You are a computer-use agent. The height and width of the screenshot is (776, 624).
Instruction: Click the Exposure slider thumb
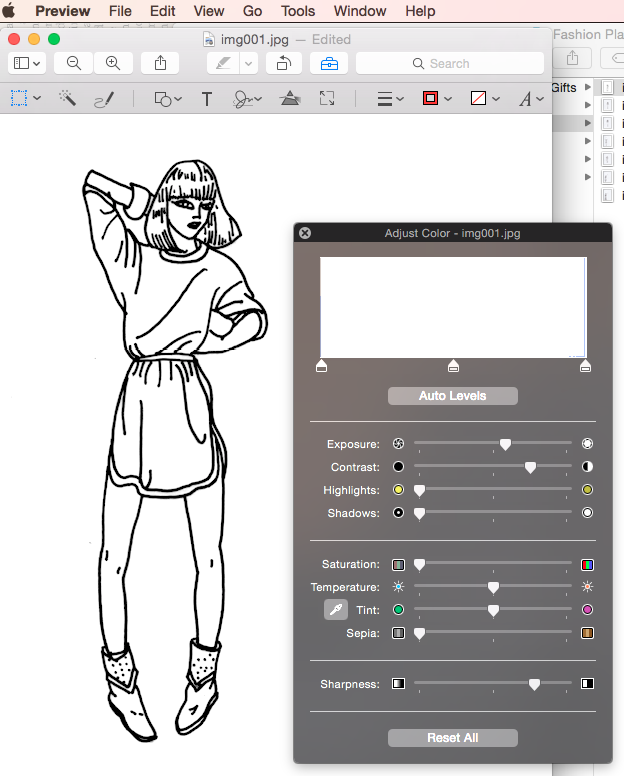(505, 444)
